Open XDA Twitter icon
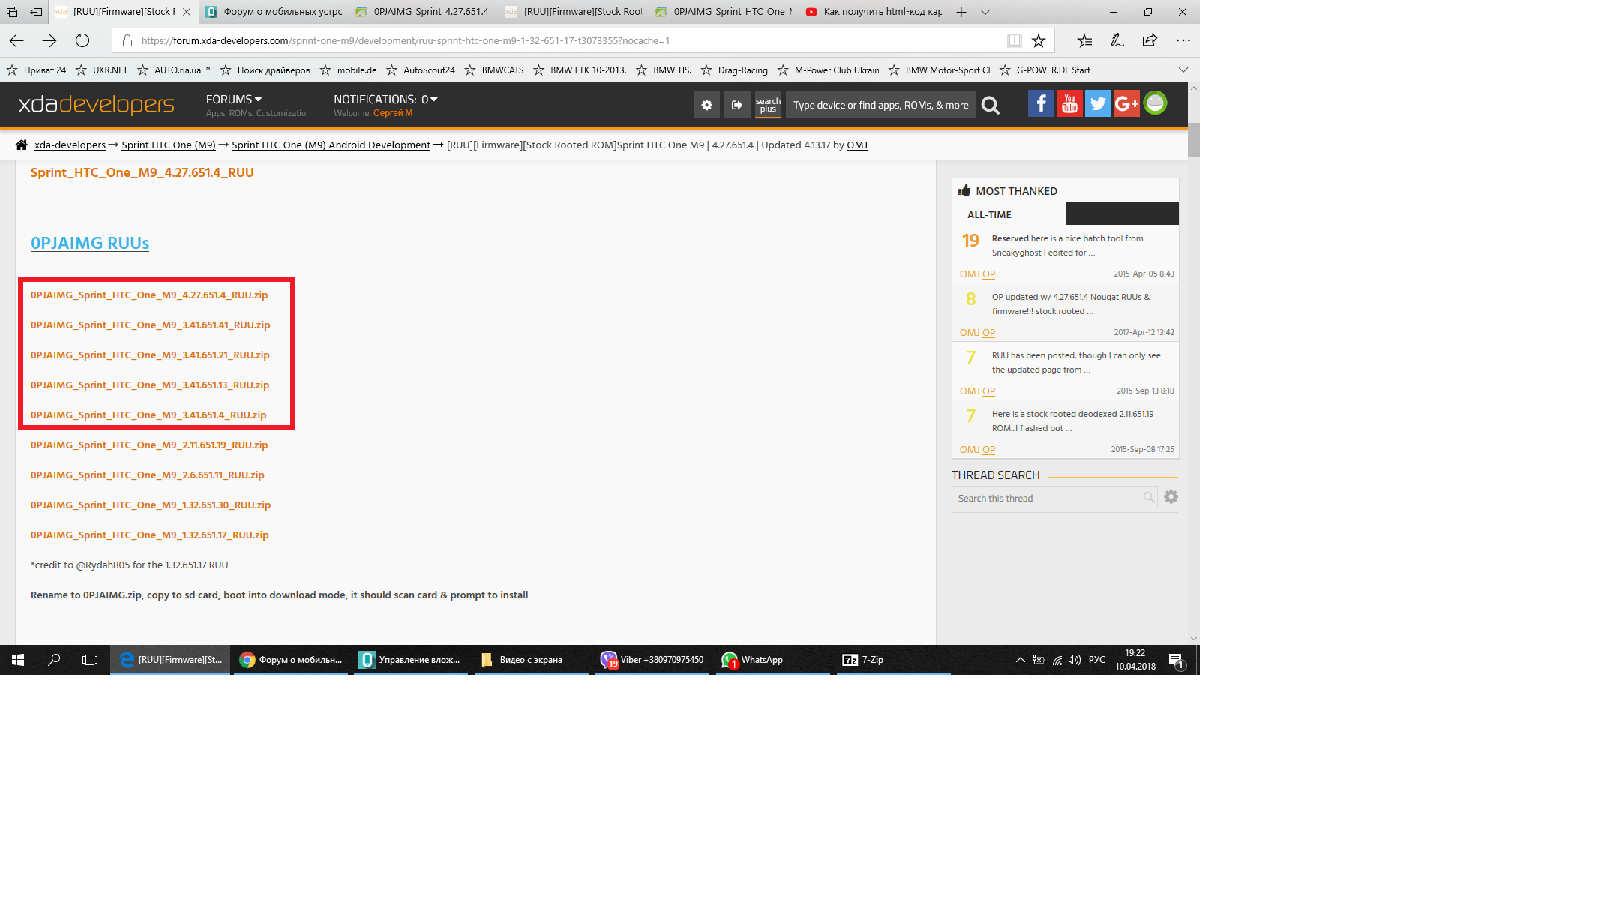The width and height of the screenshot is (1600, 900). click(x=1098, y=104)
